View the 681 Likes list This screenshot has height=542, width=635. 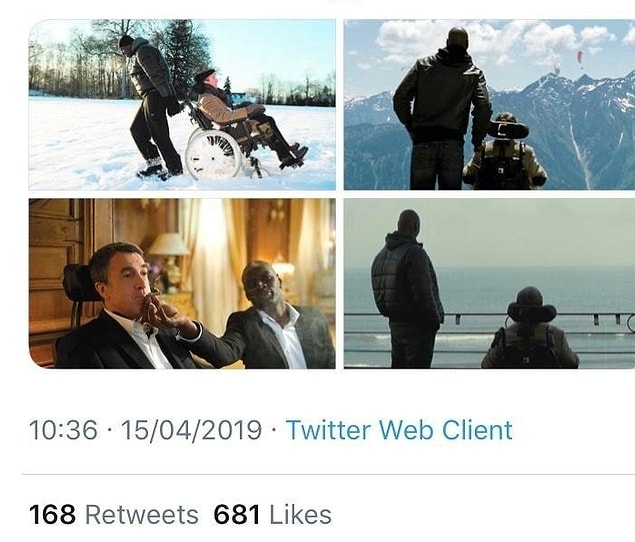273,515
